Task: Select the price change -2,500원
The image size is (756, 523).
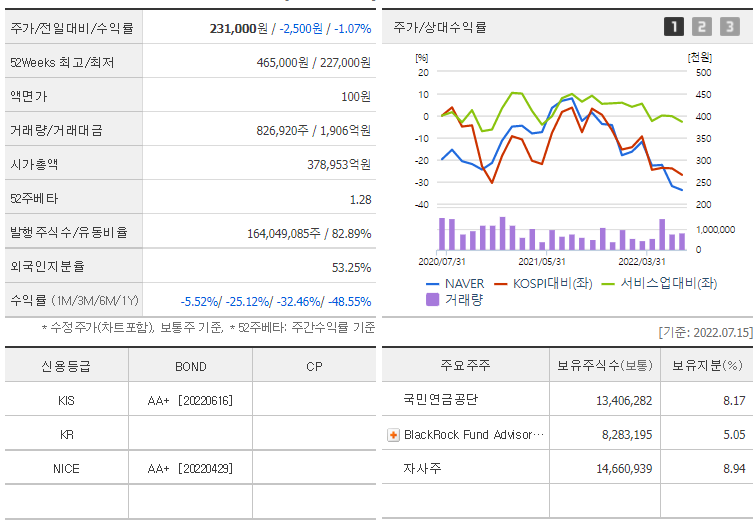Action: point(301,29)
